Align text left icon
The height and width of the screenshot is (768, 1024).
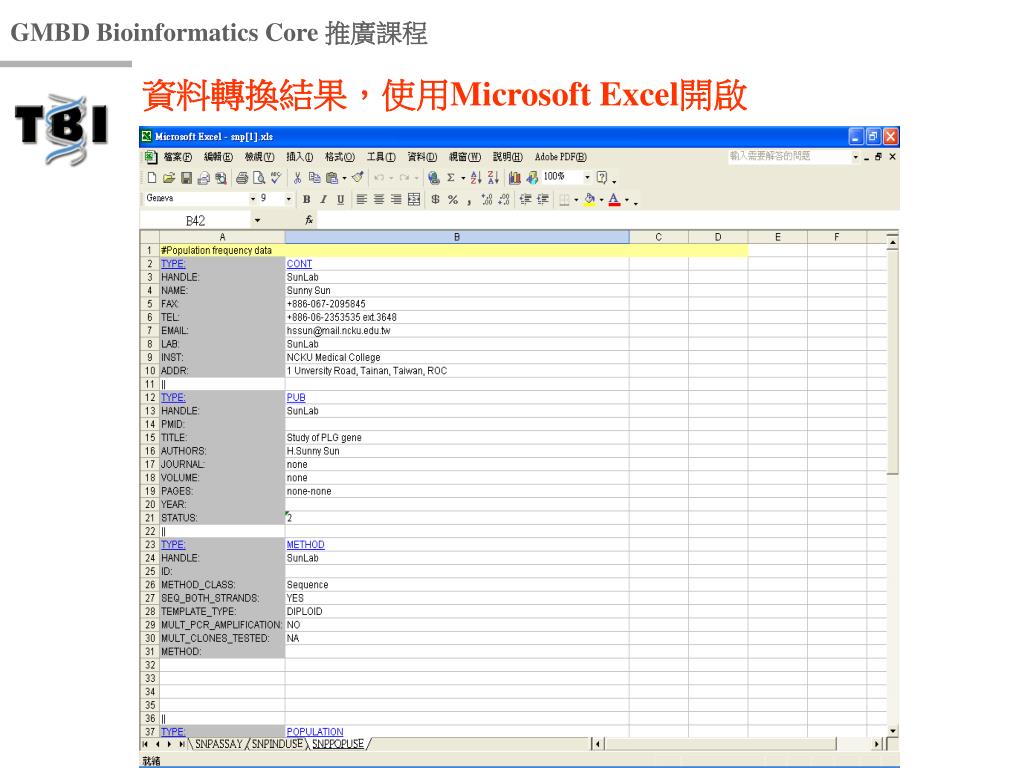coord(362,199)
